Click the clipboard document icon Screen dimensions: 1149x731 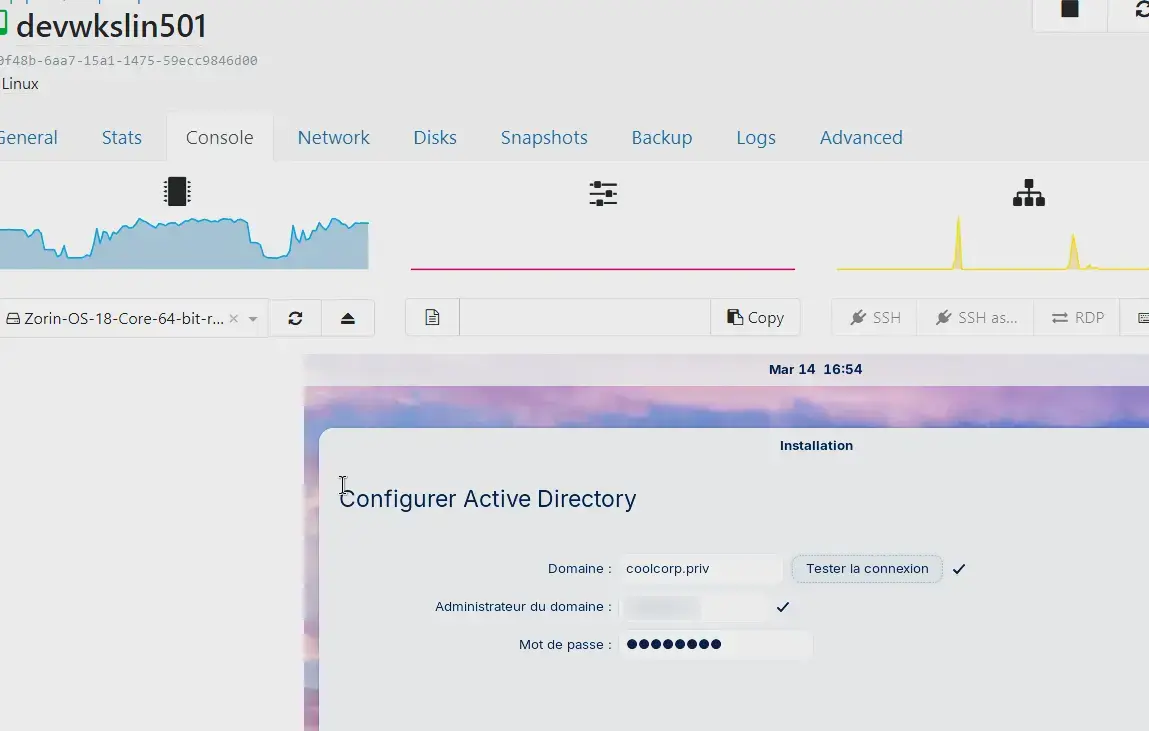click(432, 318)
